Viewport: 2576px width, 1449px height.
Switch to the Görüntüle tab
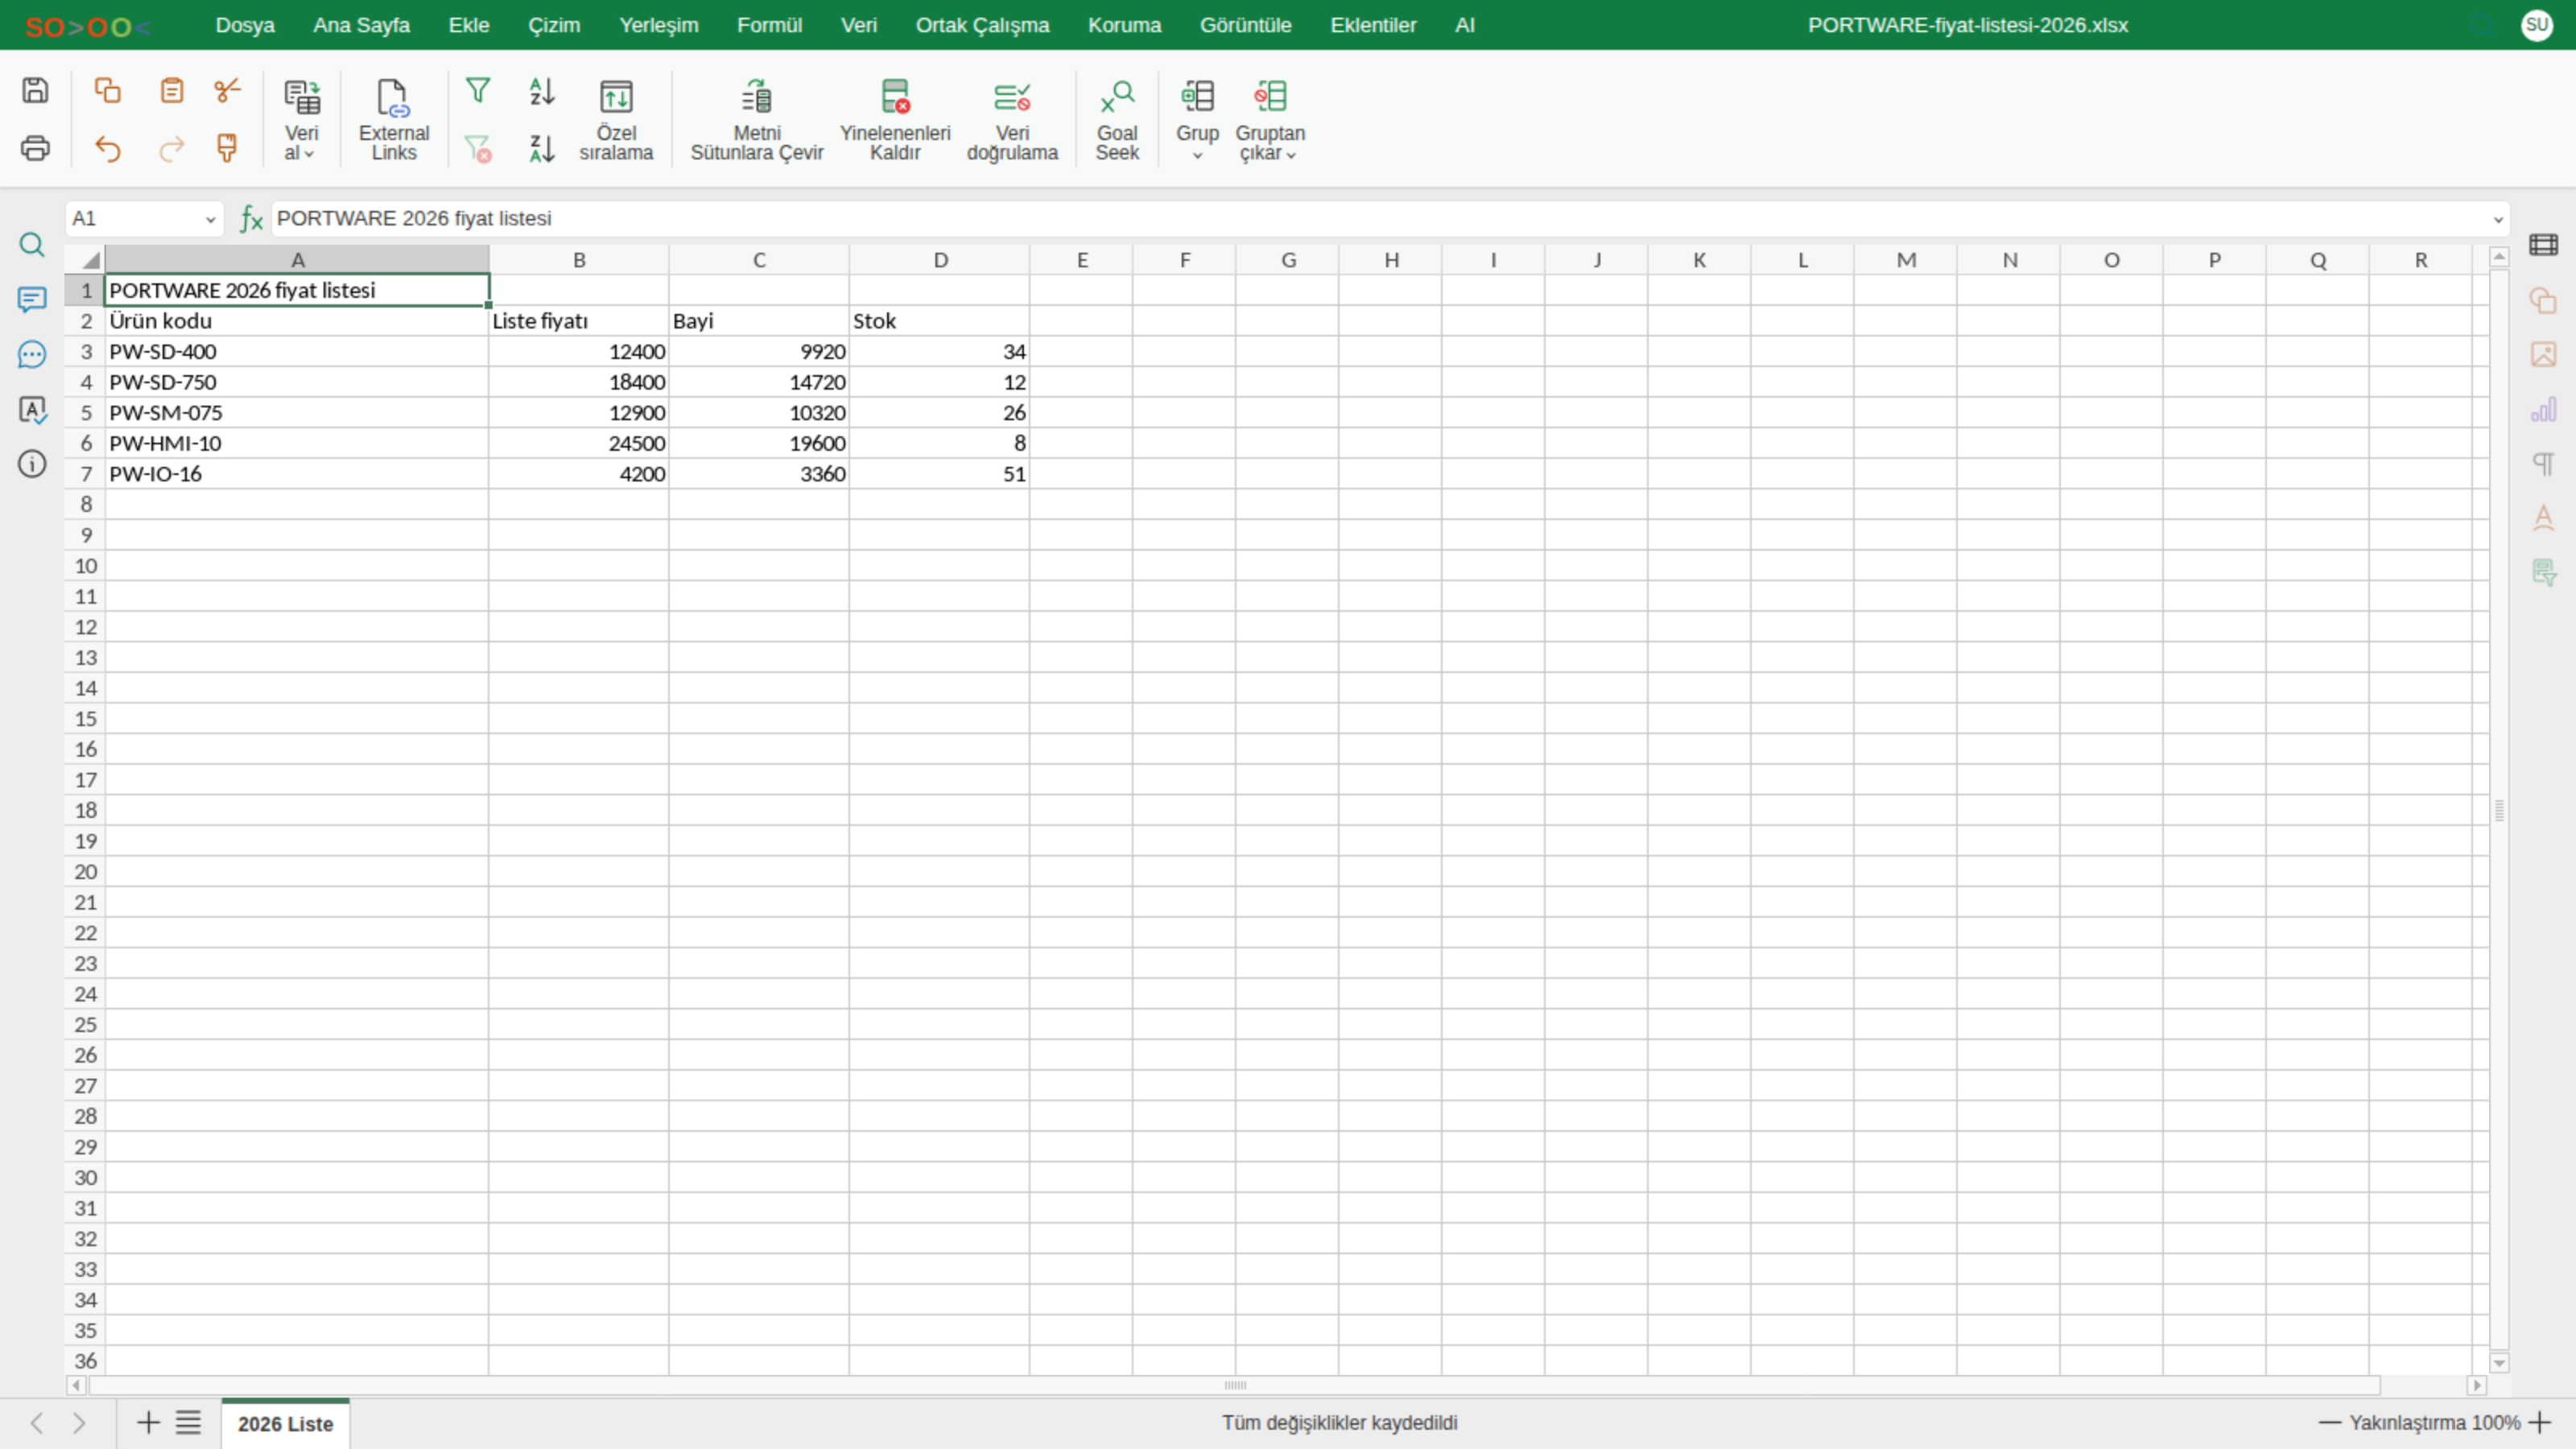pos(1245,25)
